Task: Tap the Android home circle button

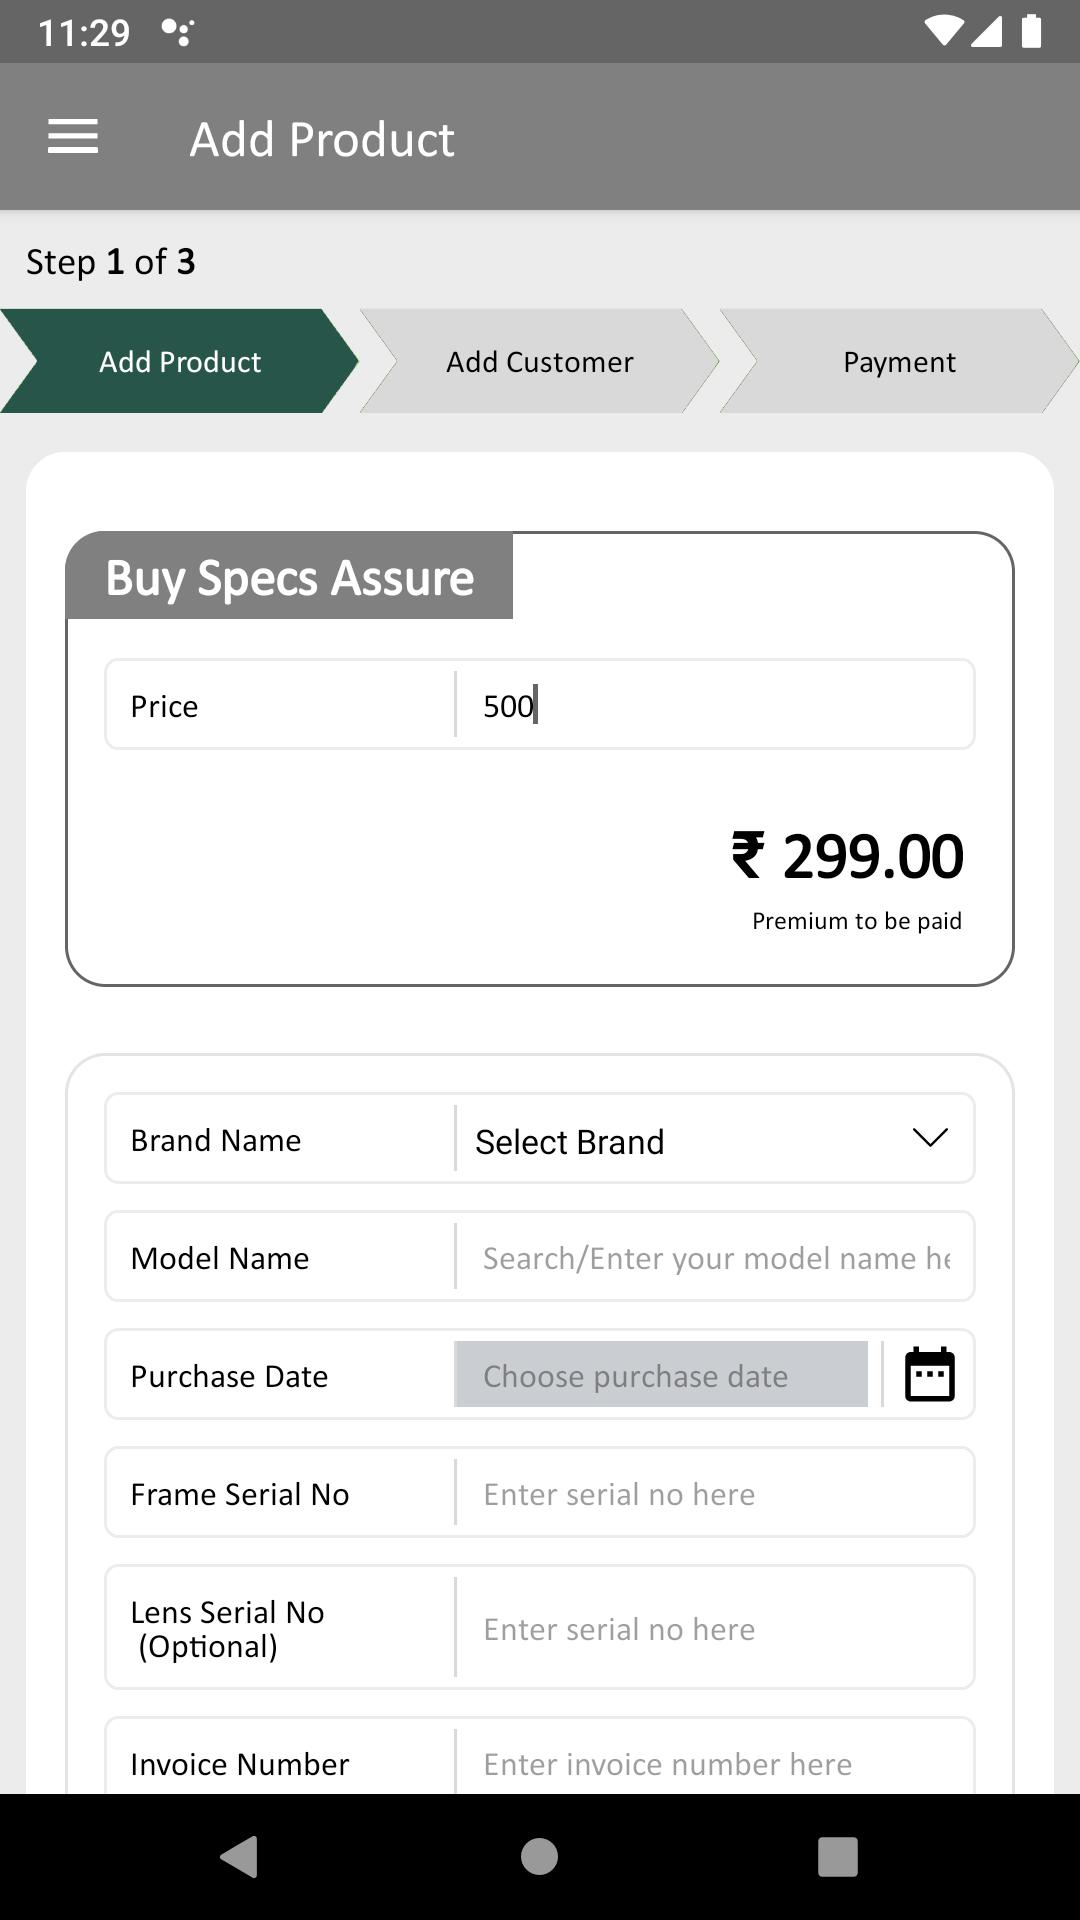Action: point(539,1856)
